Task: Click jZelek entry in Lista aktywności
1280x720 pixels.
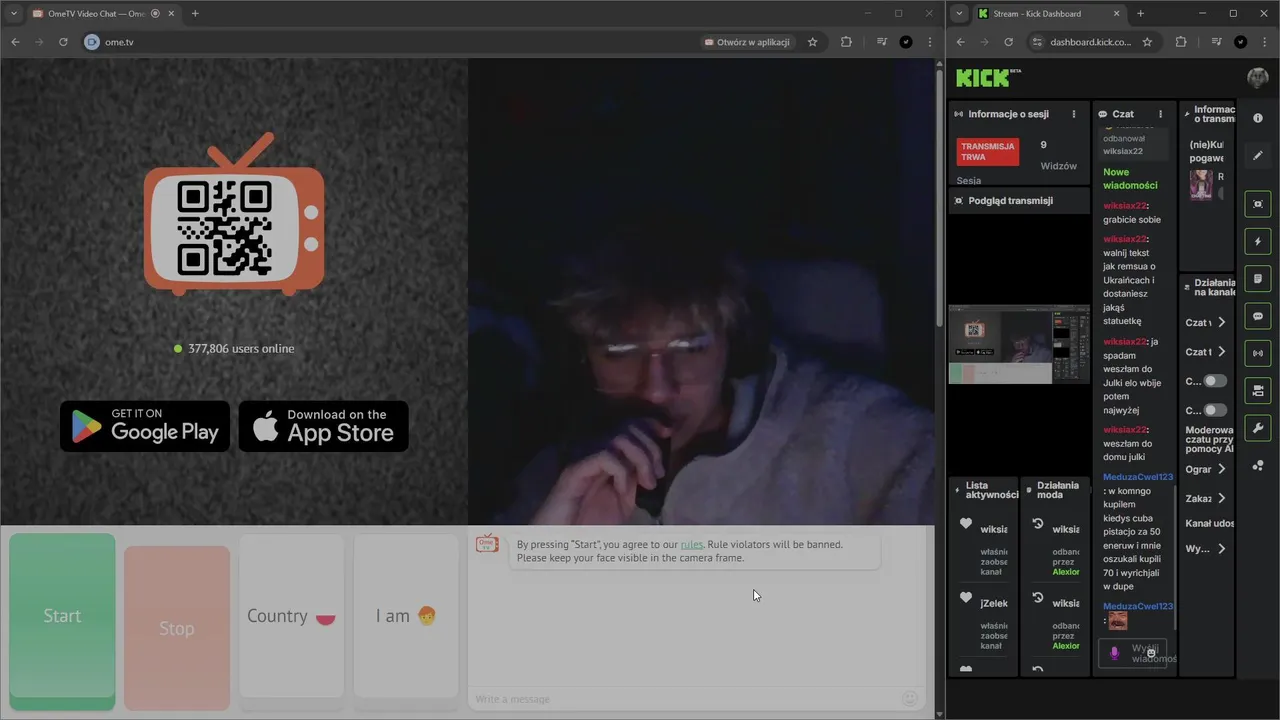Action: coord(993,603)
